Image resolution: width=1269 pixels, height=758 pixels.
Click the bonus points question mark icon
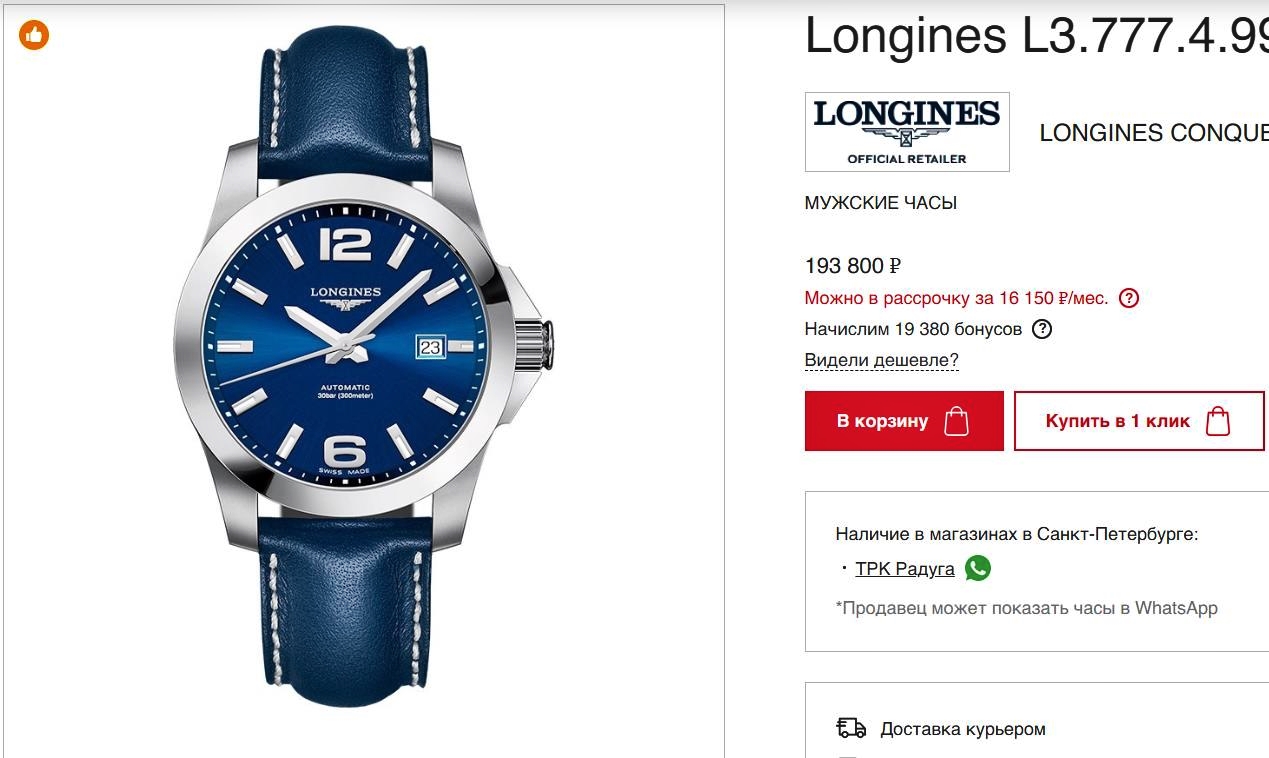click(x=1042, y=329)
